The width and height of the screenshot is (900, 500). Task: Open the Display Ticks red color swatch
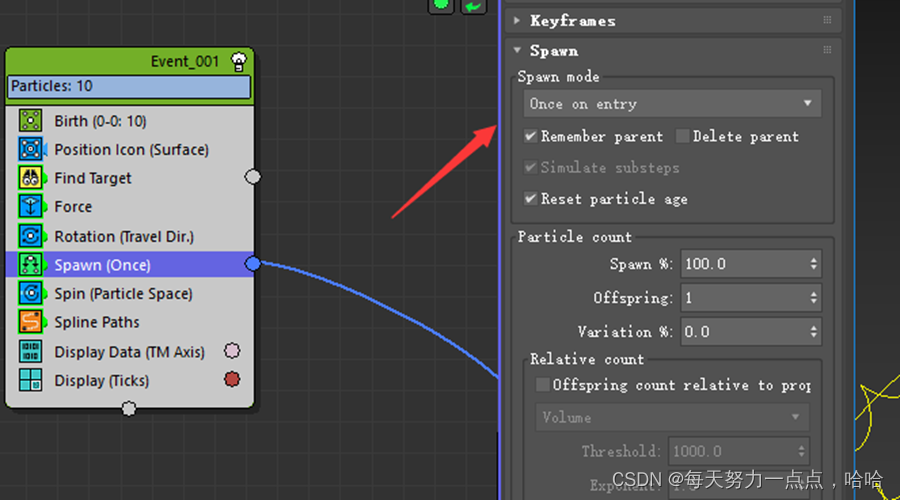(x=232, y=379)
